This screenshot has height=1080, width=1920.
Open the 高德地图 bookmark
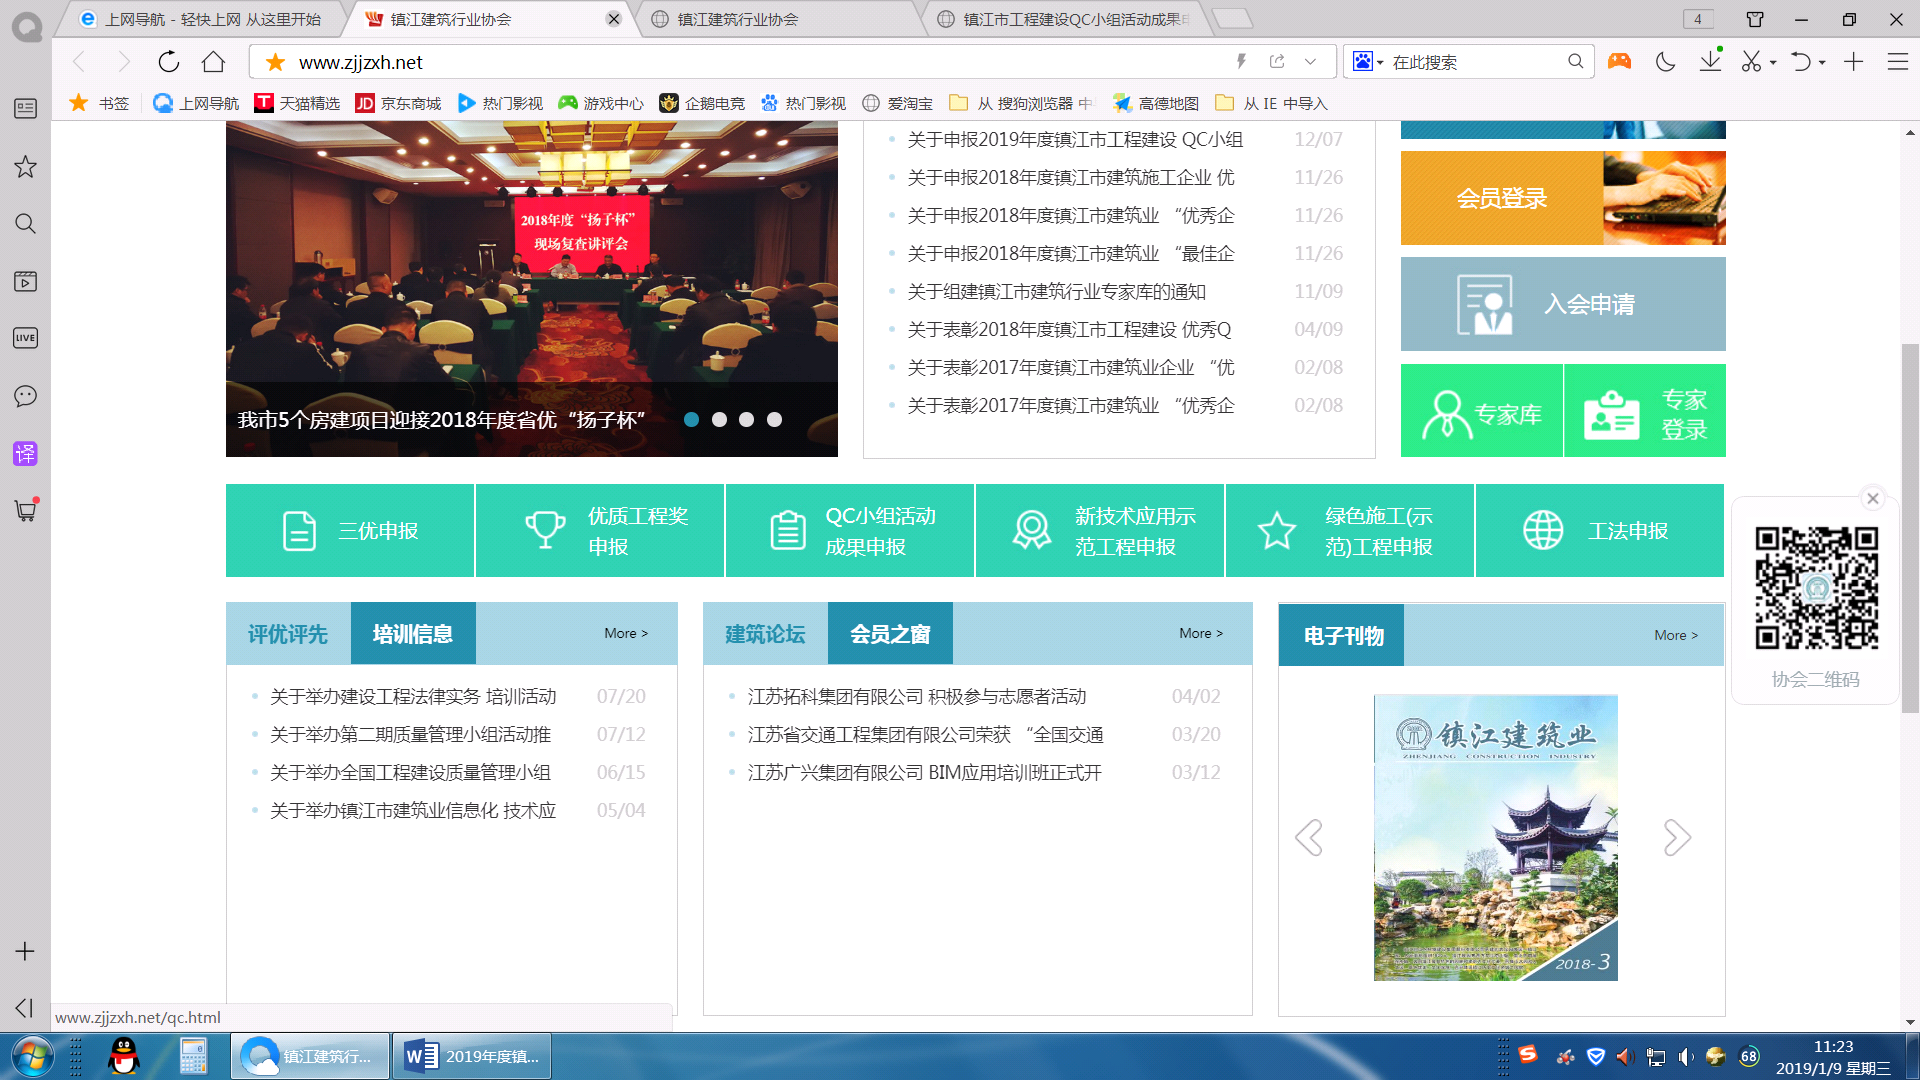coord(1155,102)
